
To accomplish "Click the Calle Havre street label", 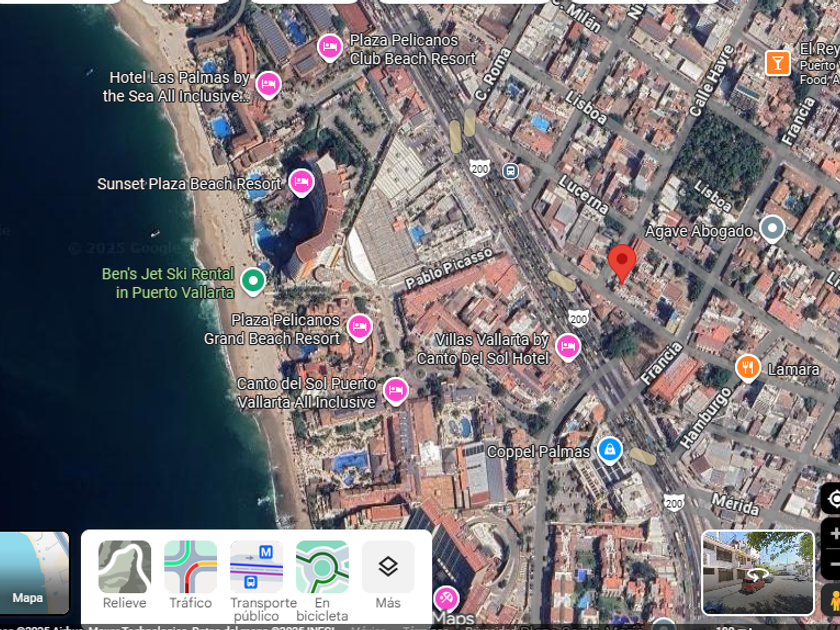I will click(712, 81).
